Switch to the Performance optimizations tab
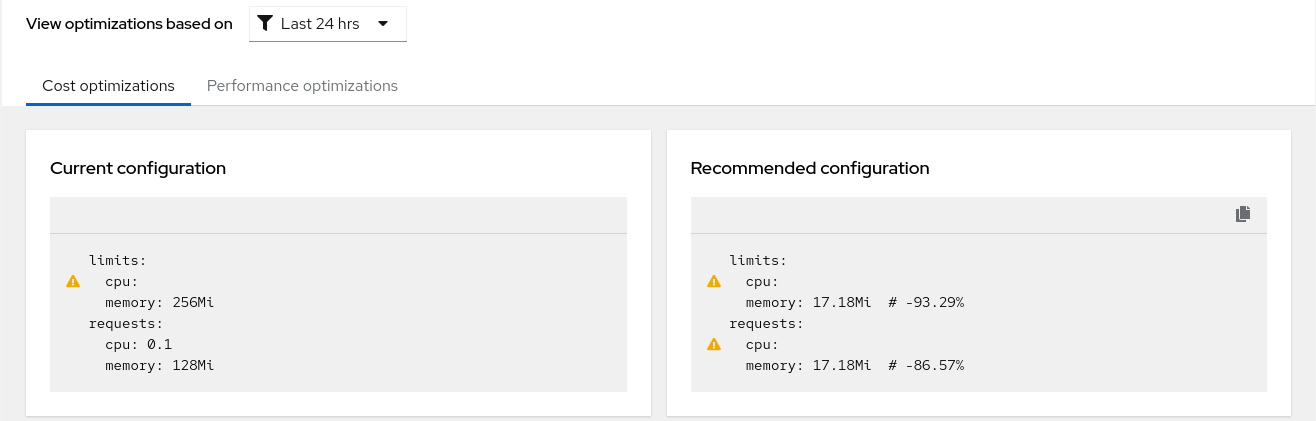Viewport: 1316px width, 421px height. tap(302, 86)
